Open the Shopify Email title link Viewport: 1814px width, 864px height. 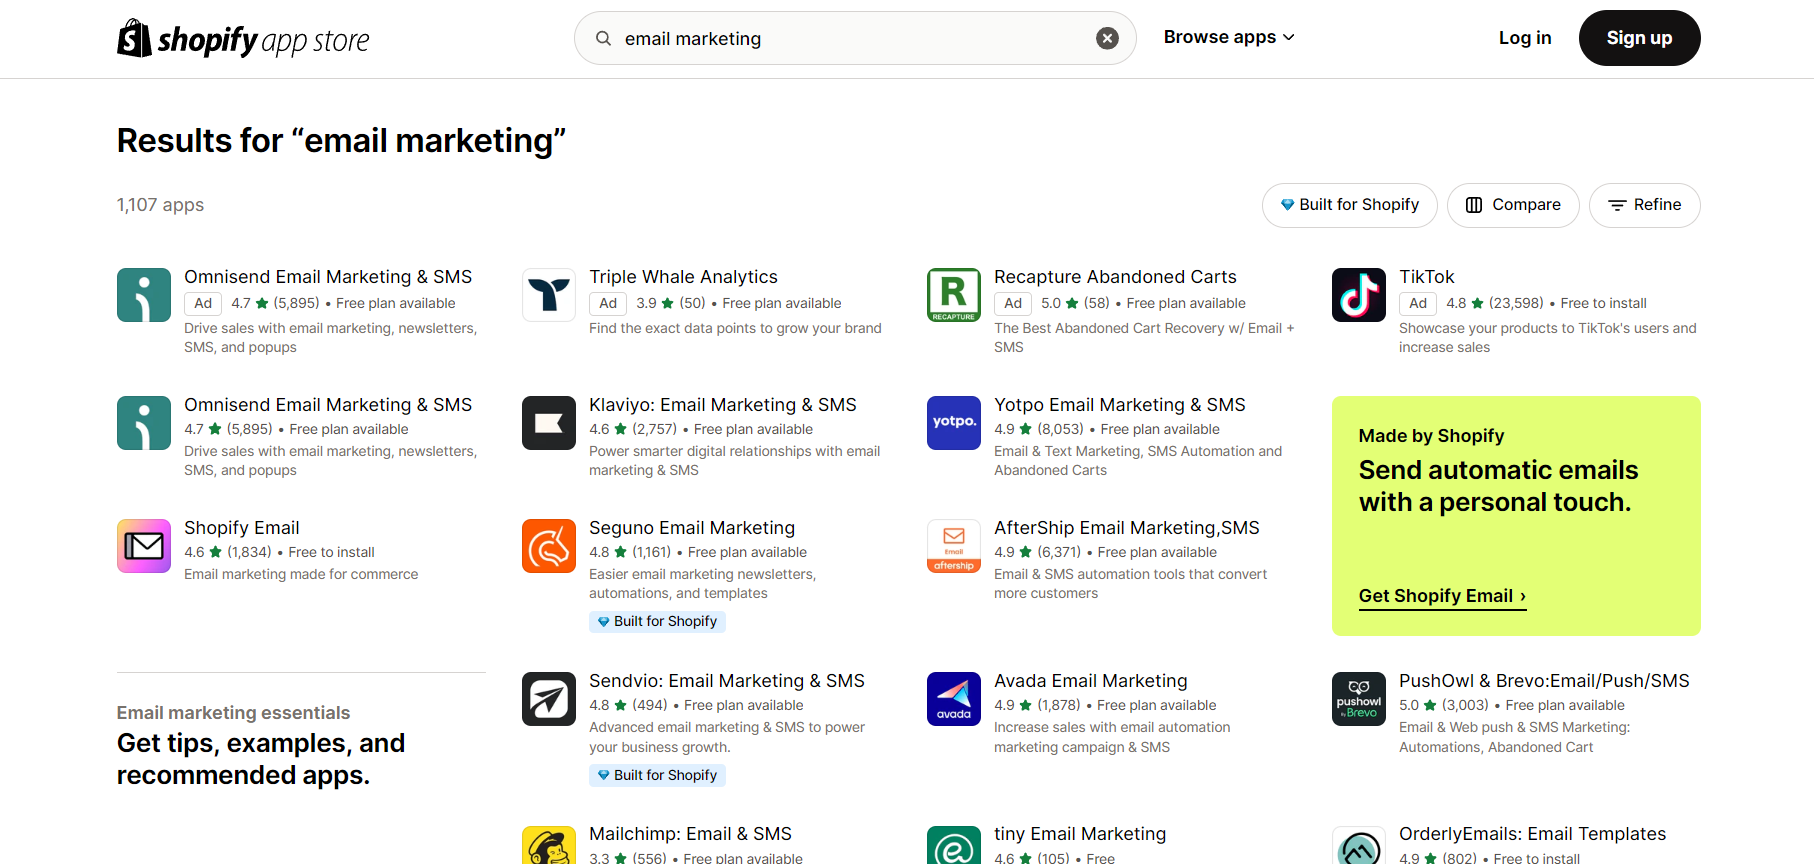tap(241, 528)
